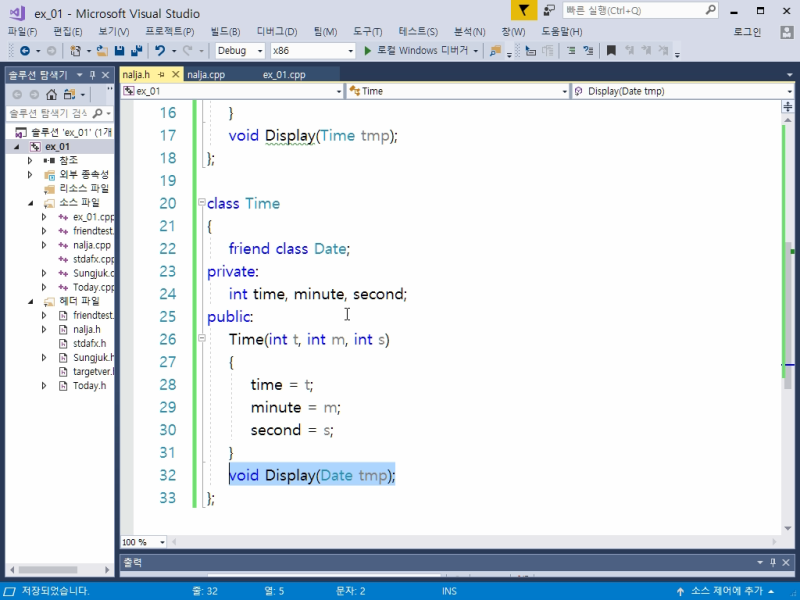The width and height of the screenshot is (800, 600).
Task: Switch to the ex_01.cpp tab
Action: click(284, 74)
